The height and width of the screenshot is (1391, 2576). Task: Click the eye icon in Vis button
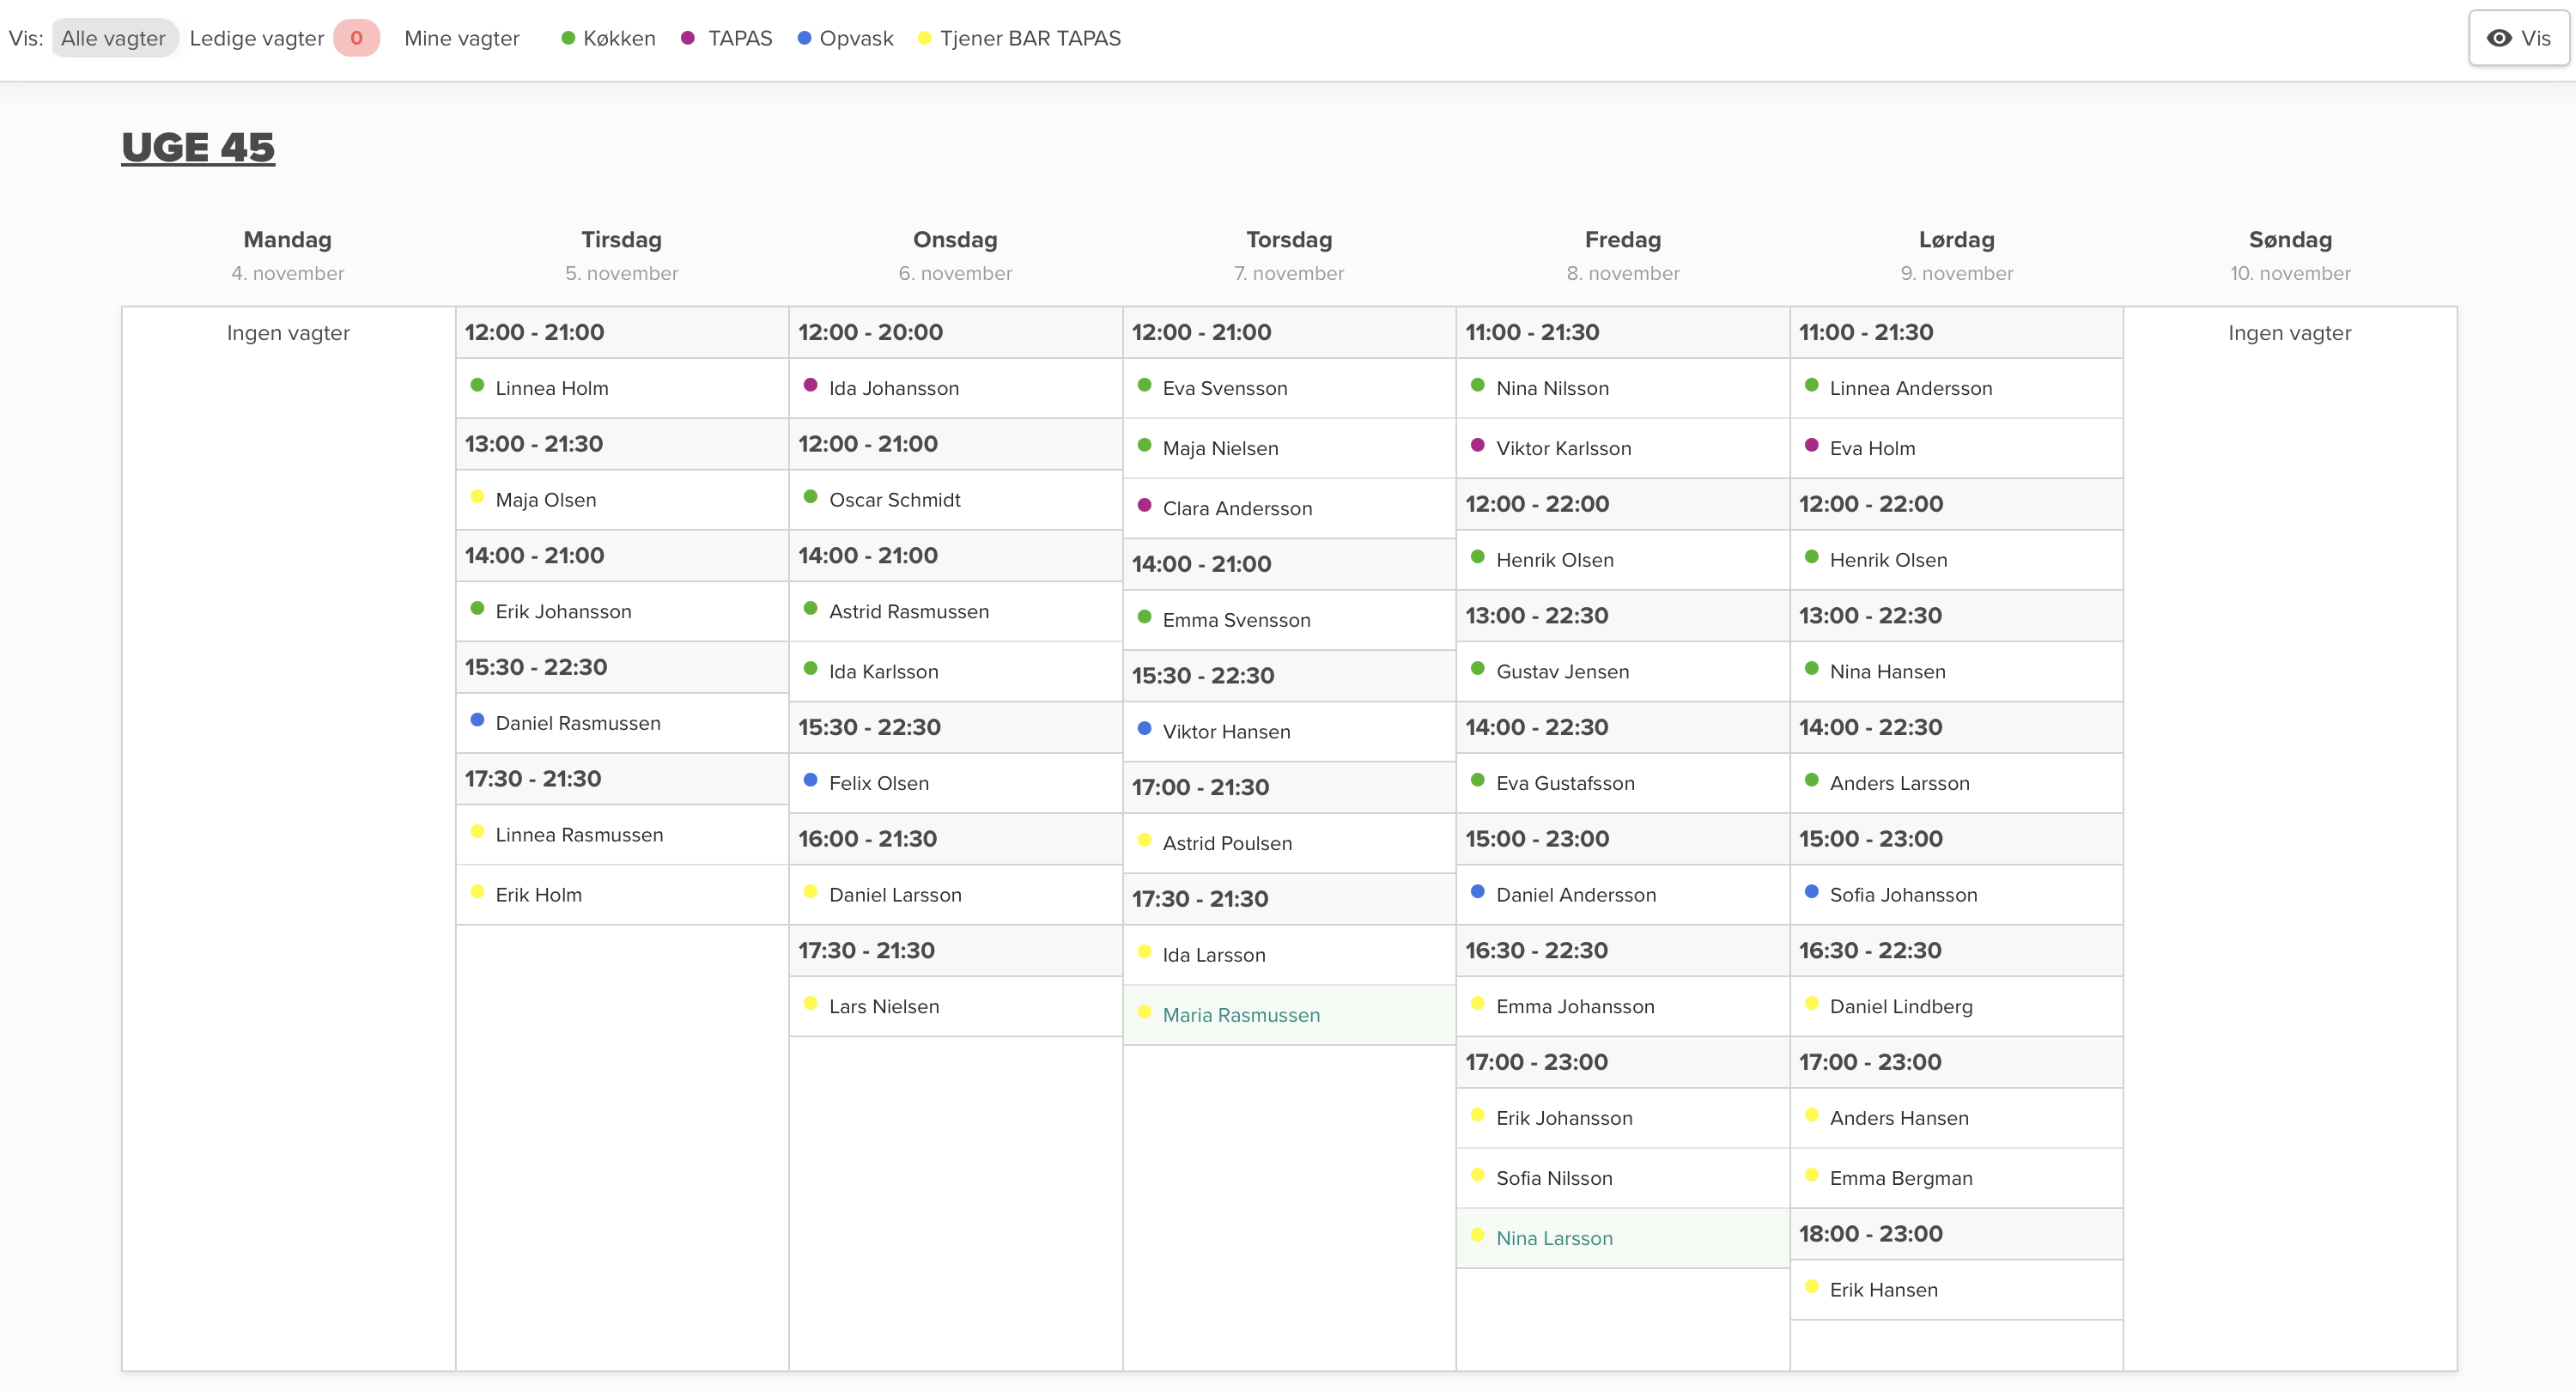(2499, 38)
